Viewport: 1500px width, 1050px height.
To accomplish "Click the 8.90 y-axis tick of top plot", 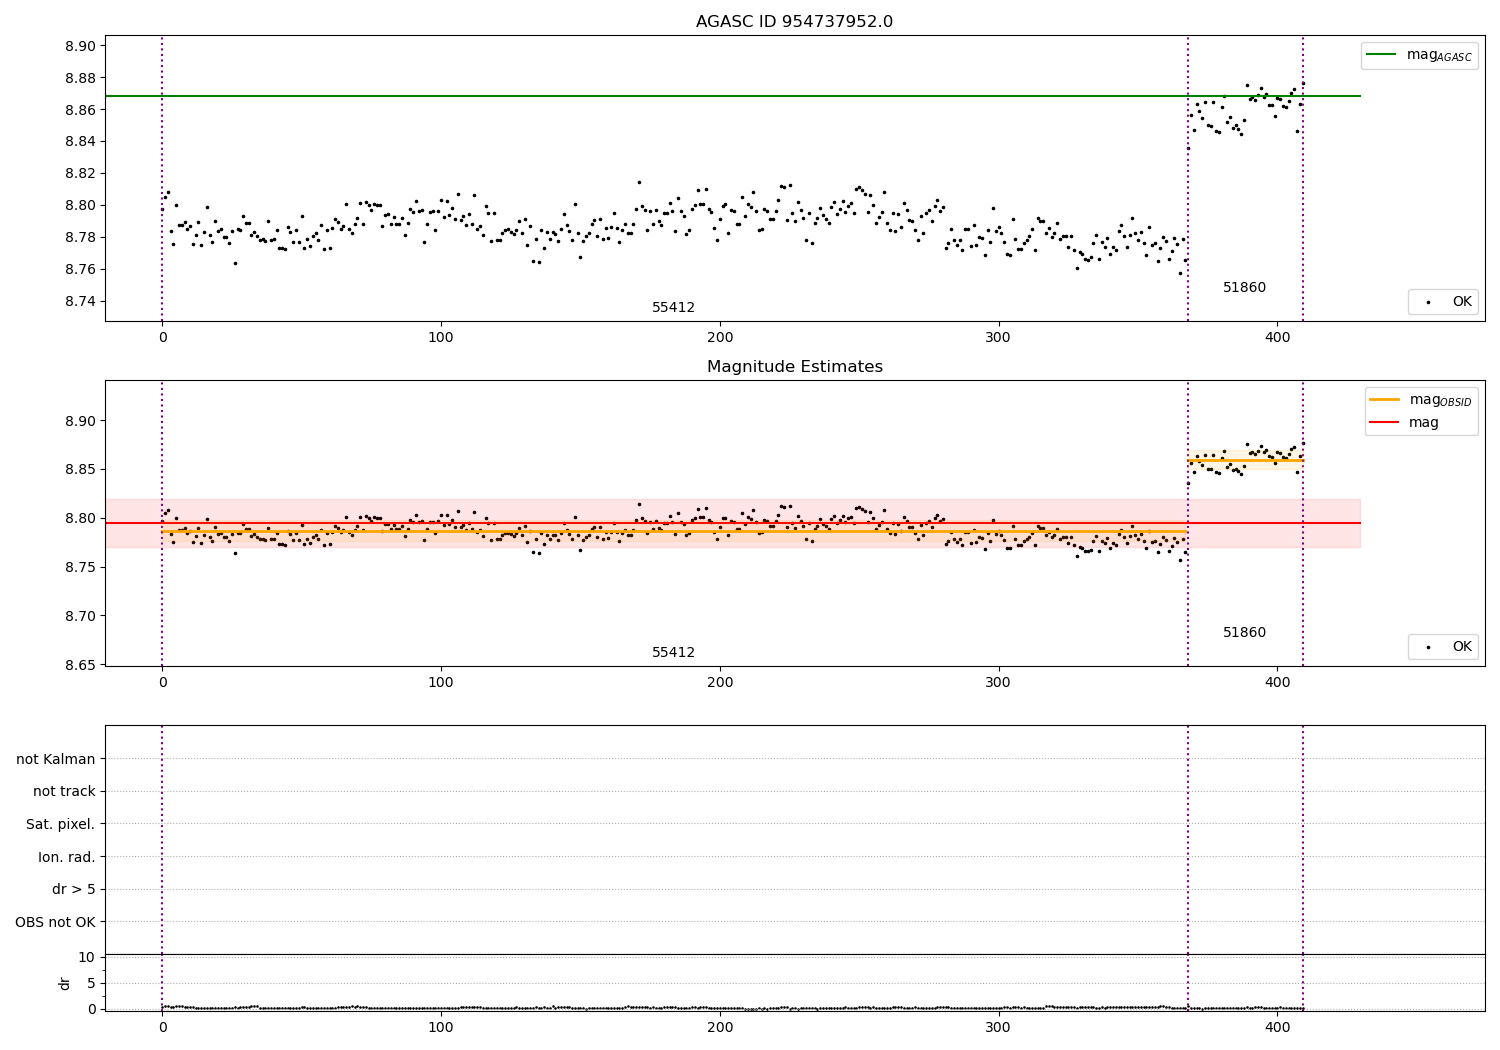I will pyautogui.click(x=79, y=46).
